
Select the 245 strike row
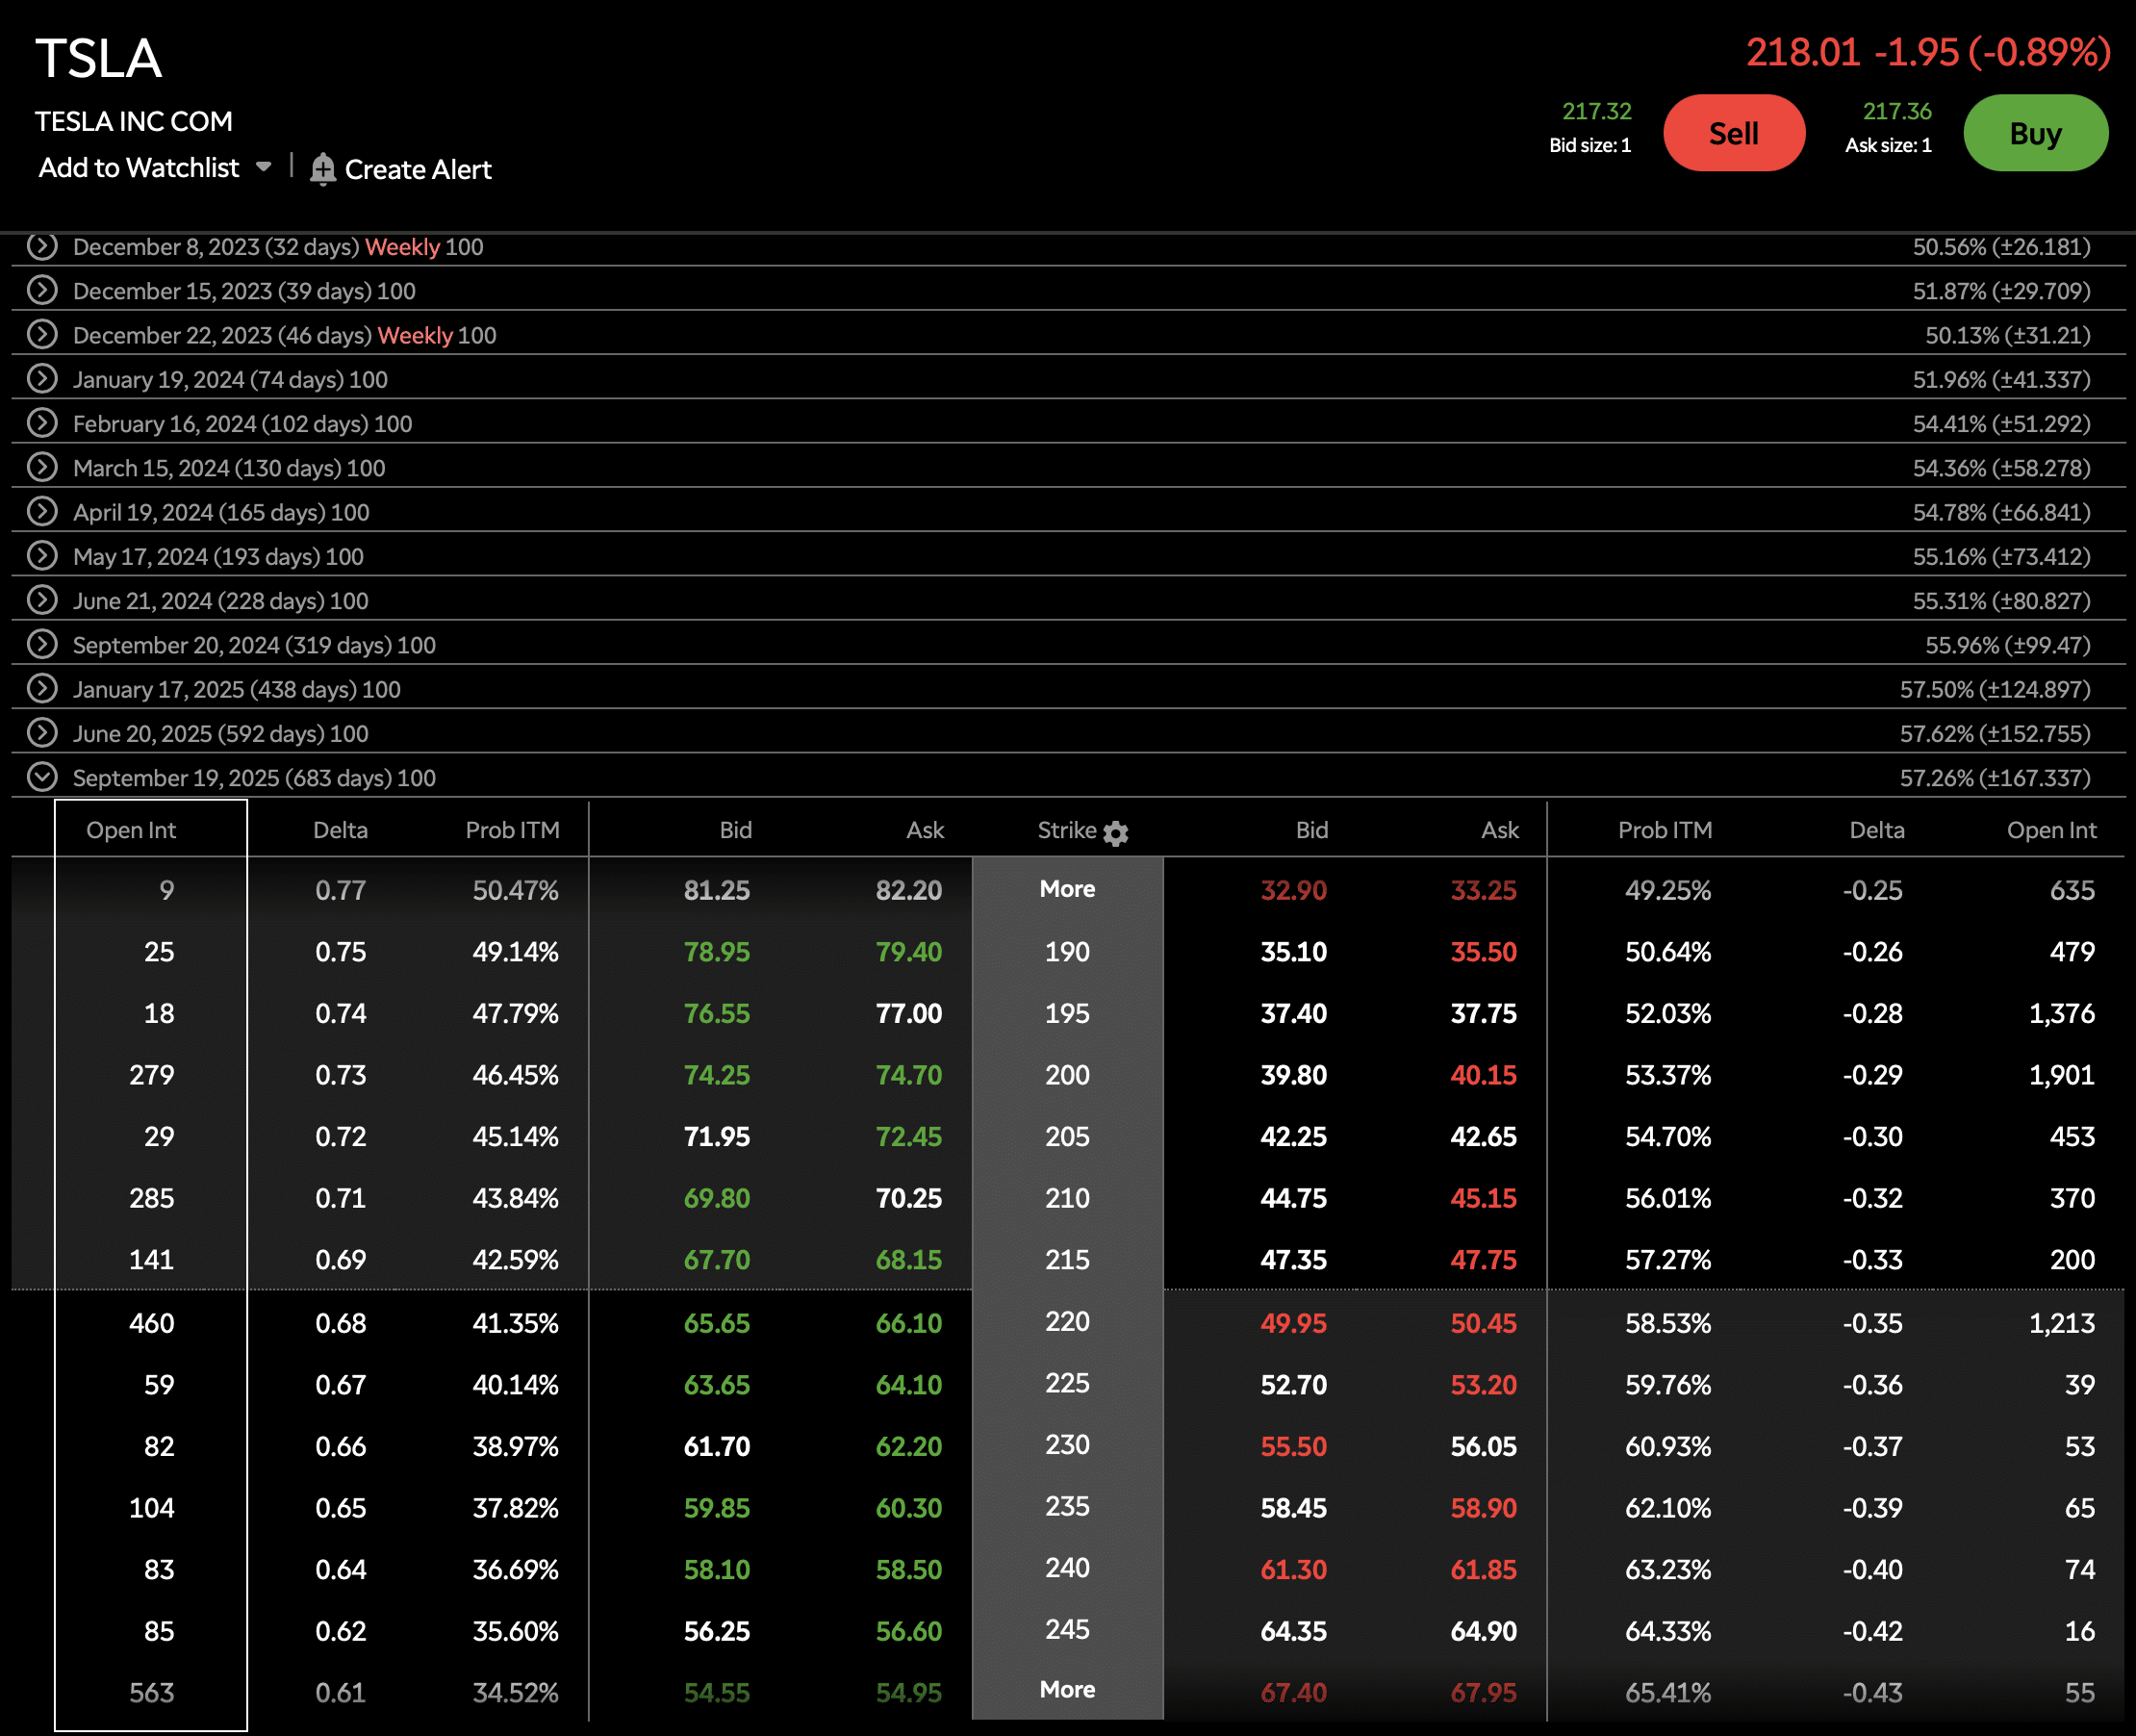click(x=1067, y=1629)
